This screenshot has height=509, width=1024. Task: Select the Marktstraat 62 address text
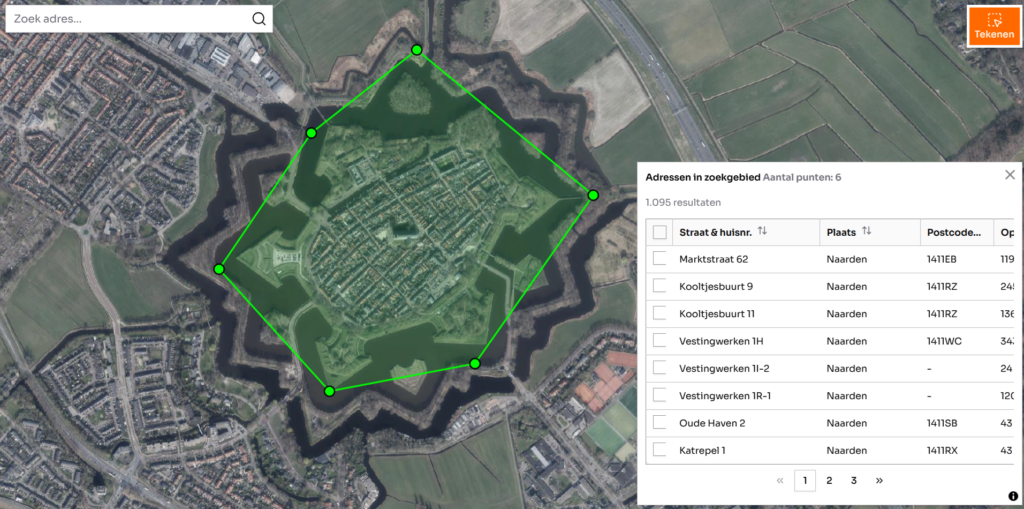click(x=714, y=259)
